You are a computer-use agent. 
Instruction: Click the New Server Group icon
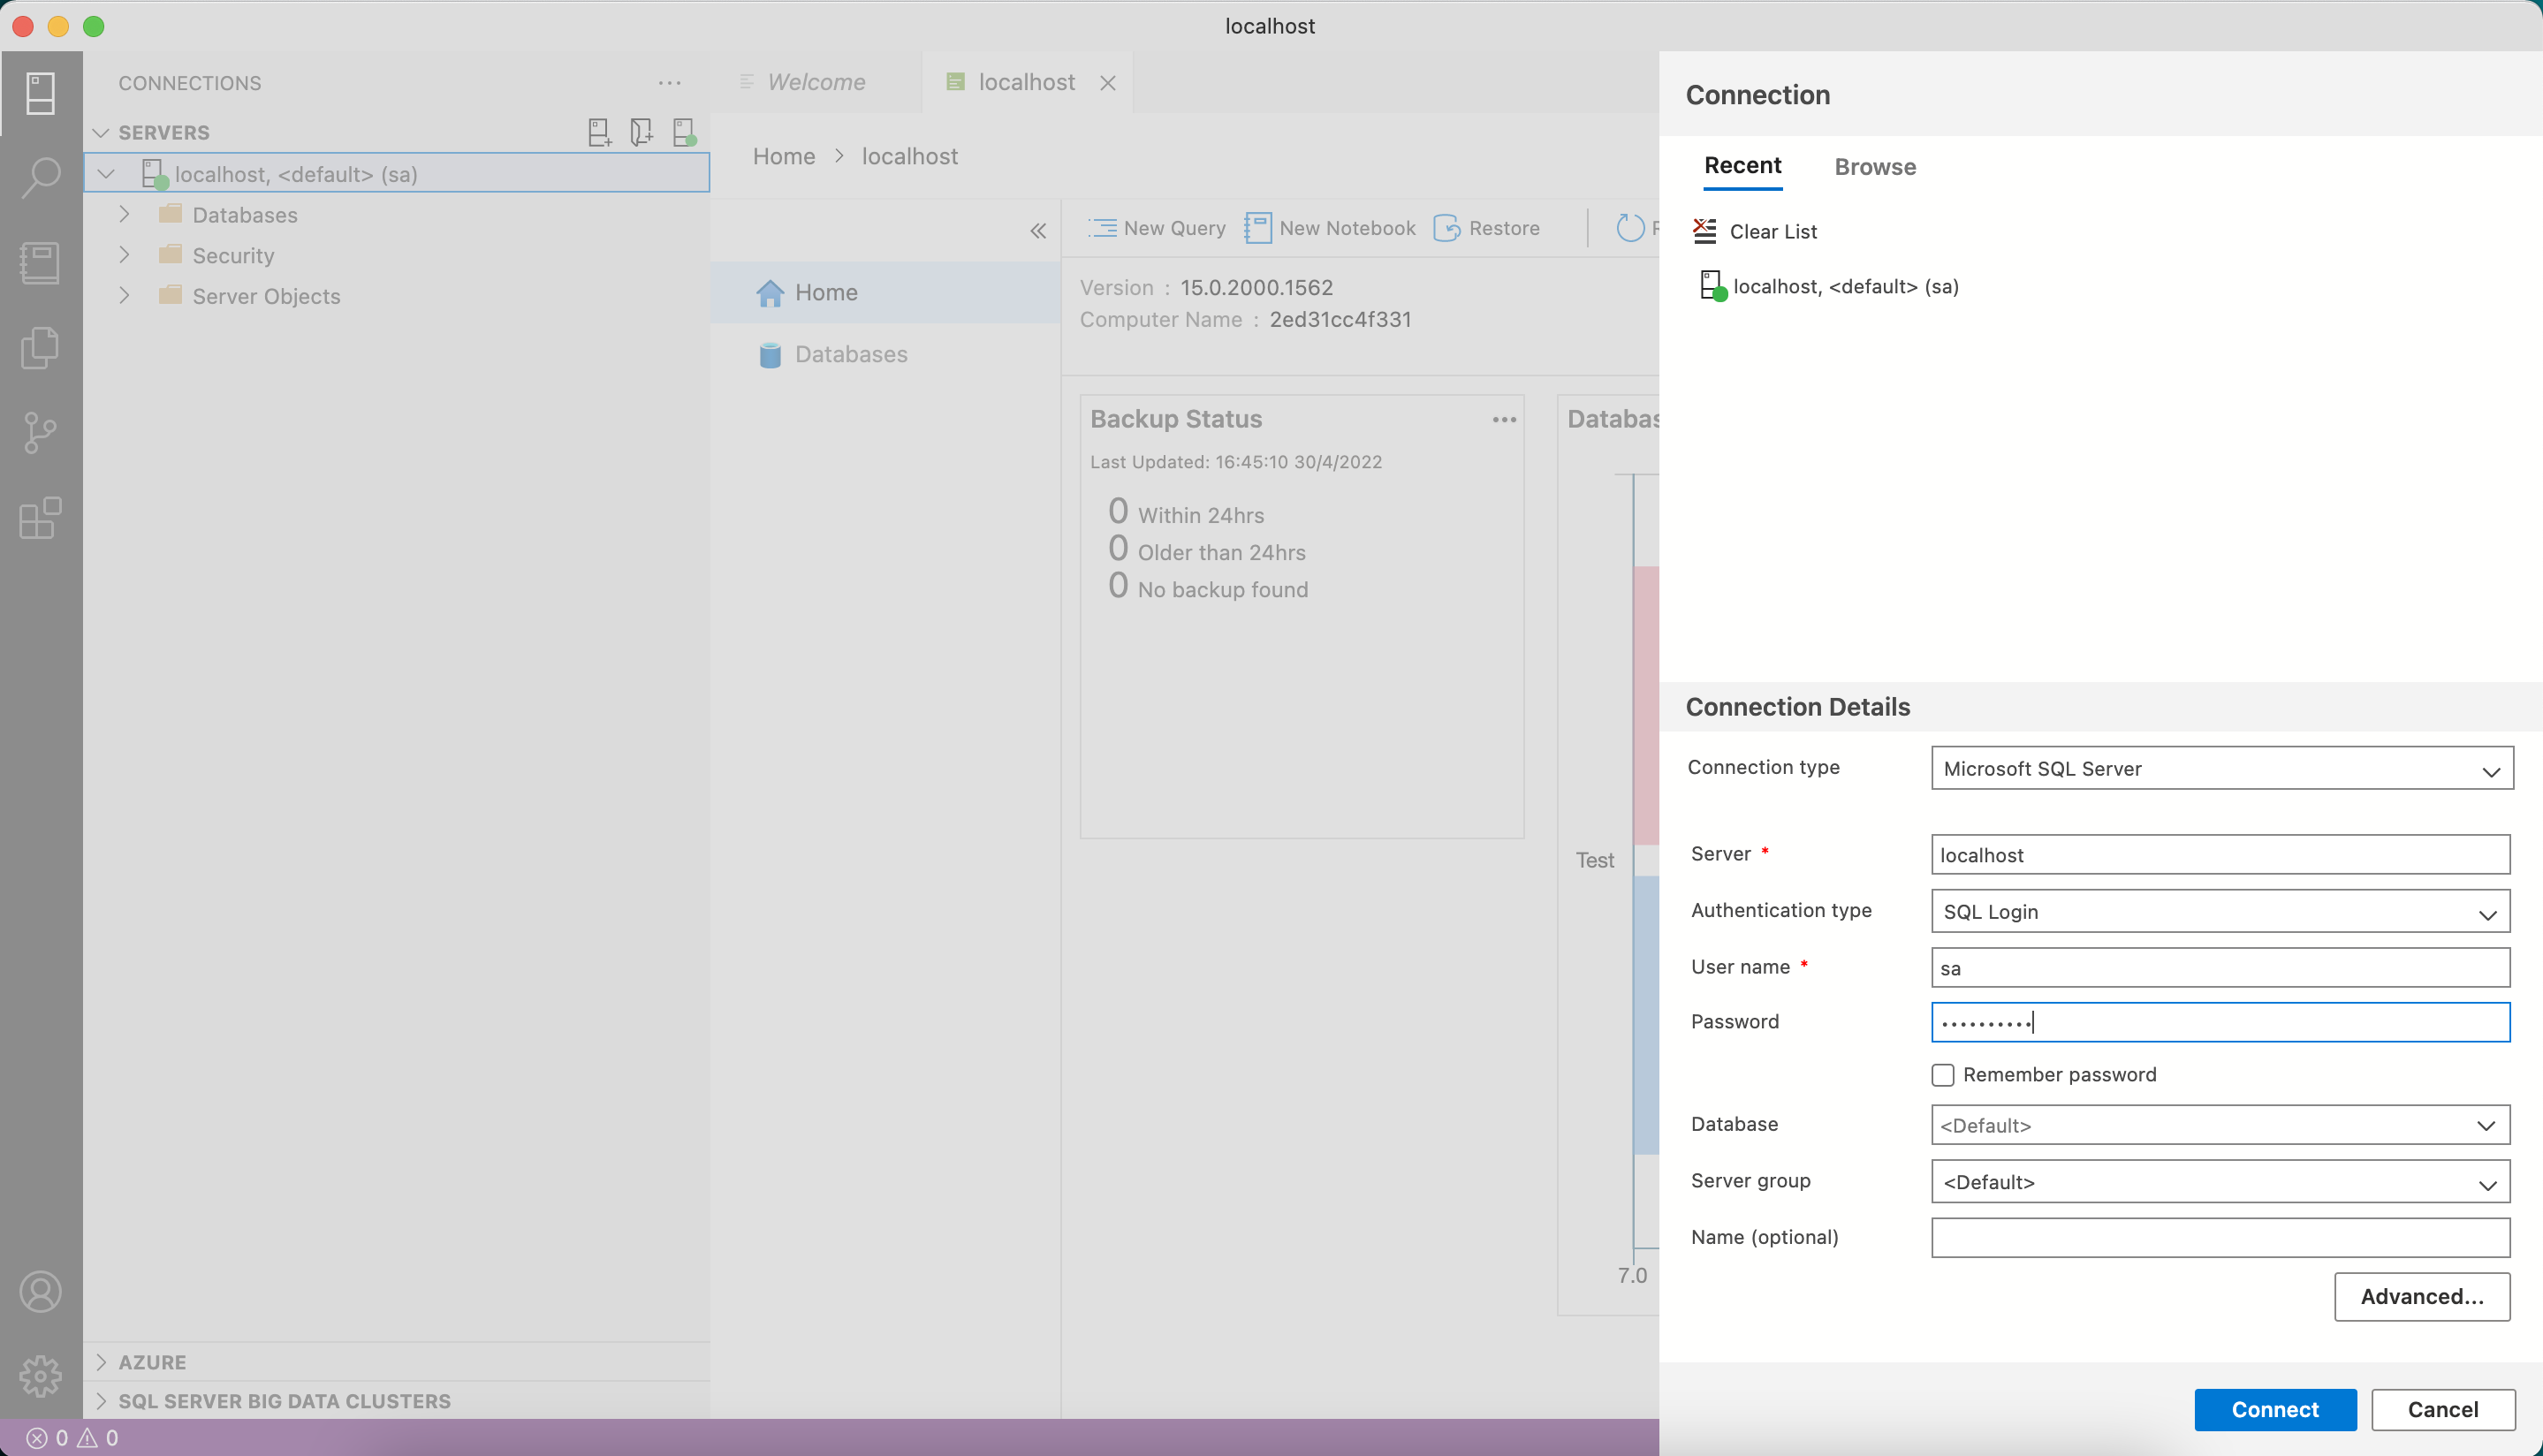tap(641, 131)
